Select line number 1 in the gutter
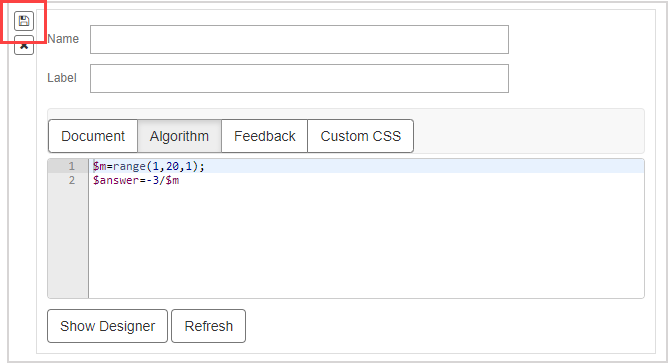This screenshot has width=668, height=363. tap(72, 166)
